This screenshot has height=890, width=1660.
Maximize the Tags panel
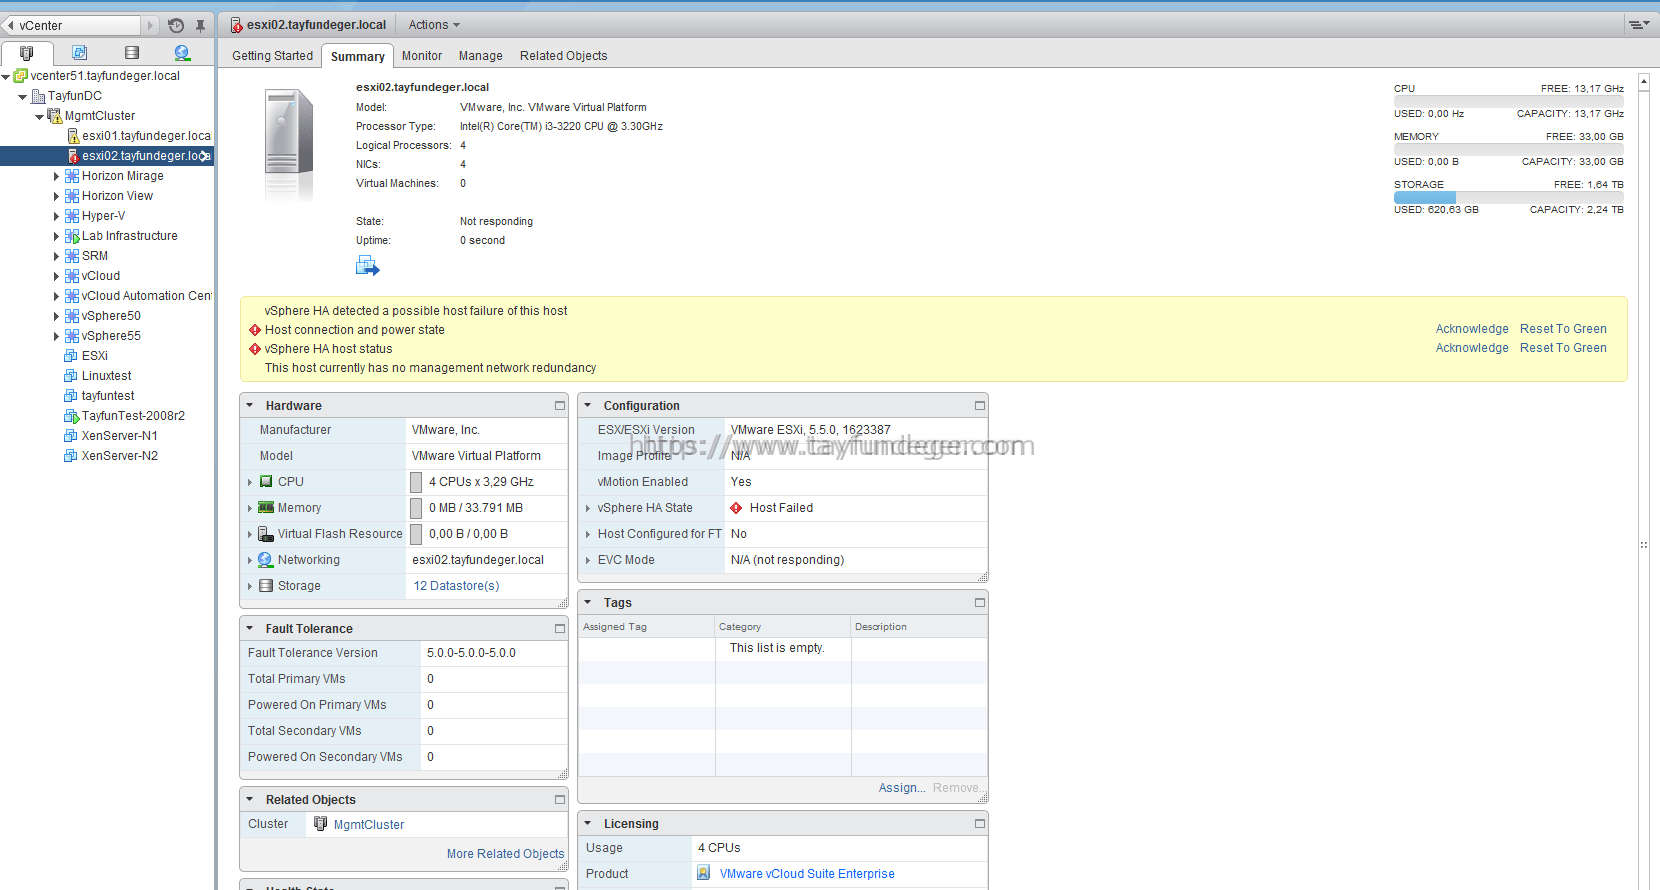[x=980, y=602]
